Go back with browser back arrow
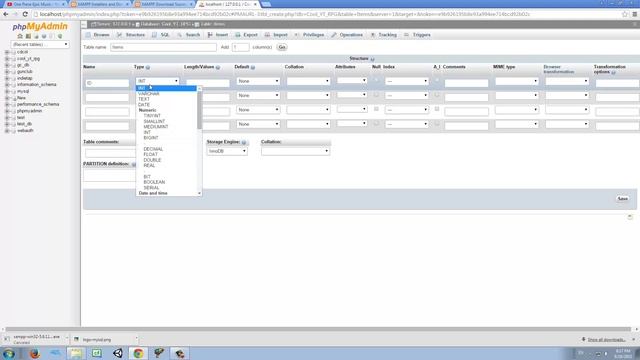Viewport: 640px width, 360px height. click(5, 14)
